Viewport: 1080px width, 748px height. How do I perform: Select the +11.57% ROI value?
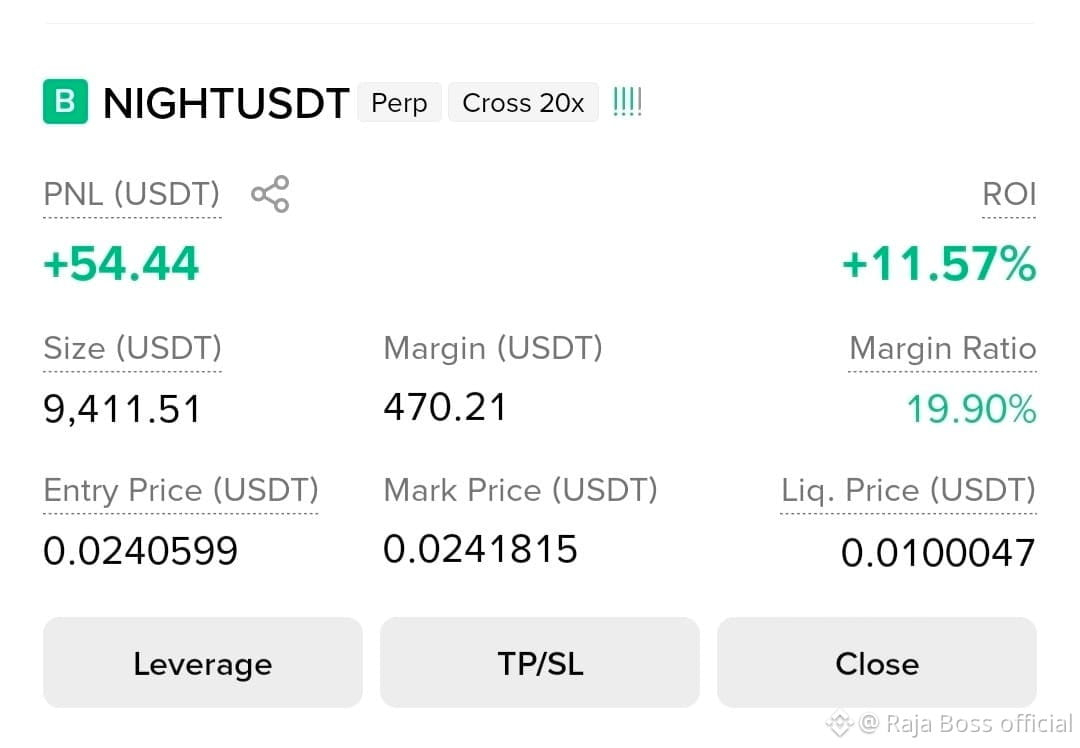pyautogui.click(x=939, y=264)
